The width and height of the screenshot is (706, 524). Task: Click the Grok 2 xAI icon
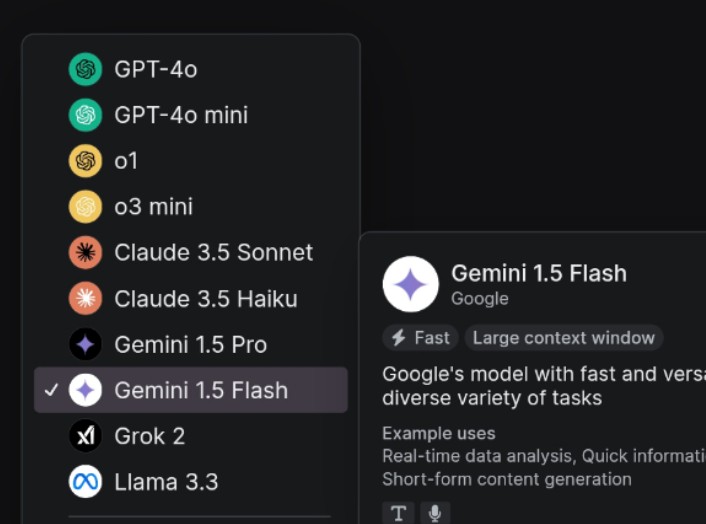coord(86,436)
